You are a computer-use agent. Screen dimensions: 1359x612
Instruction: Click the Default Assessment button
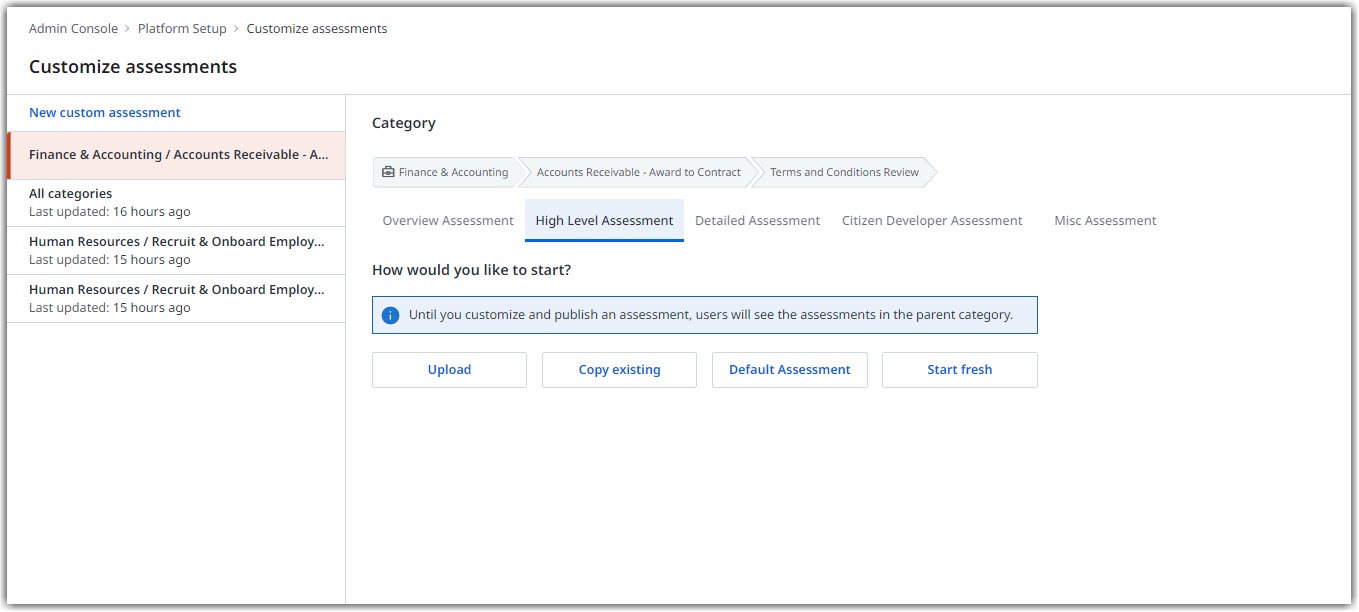coord(789,370)
